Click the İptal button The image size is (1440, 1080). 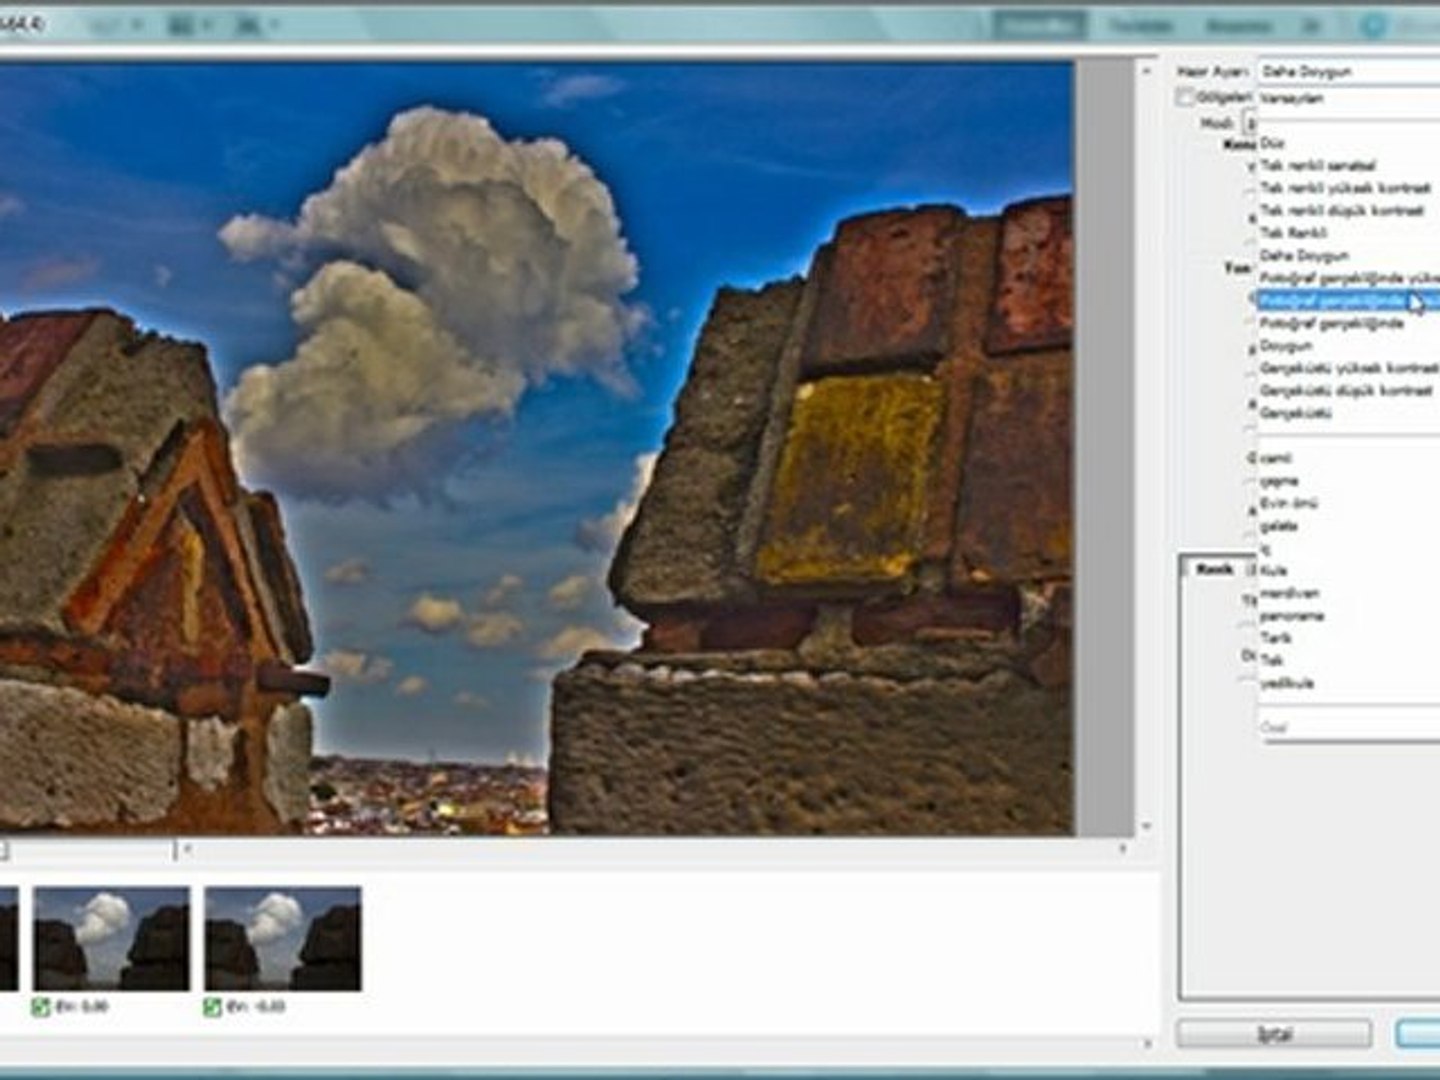1274,1034
